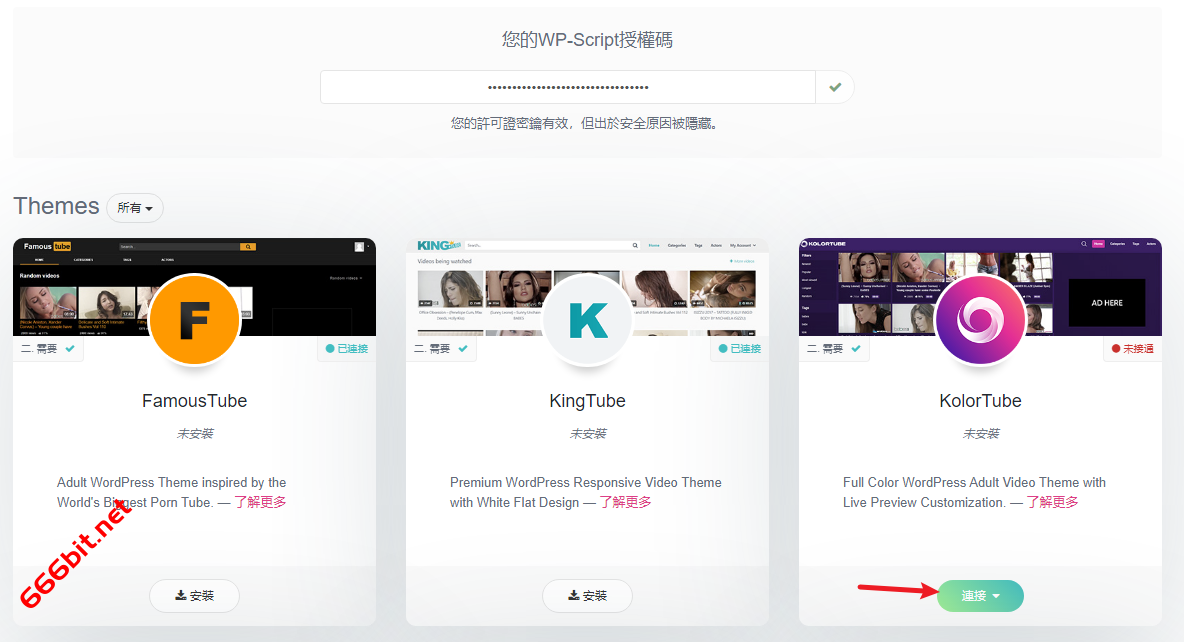
Task: Click the green checkmark beside the license key
Action: pos(834,87)
